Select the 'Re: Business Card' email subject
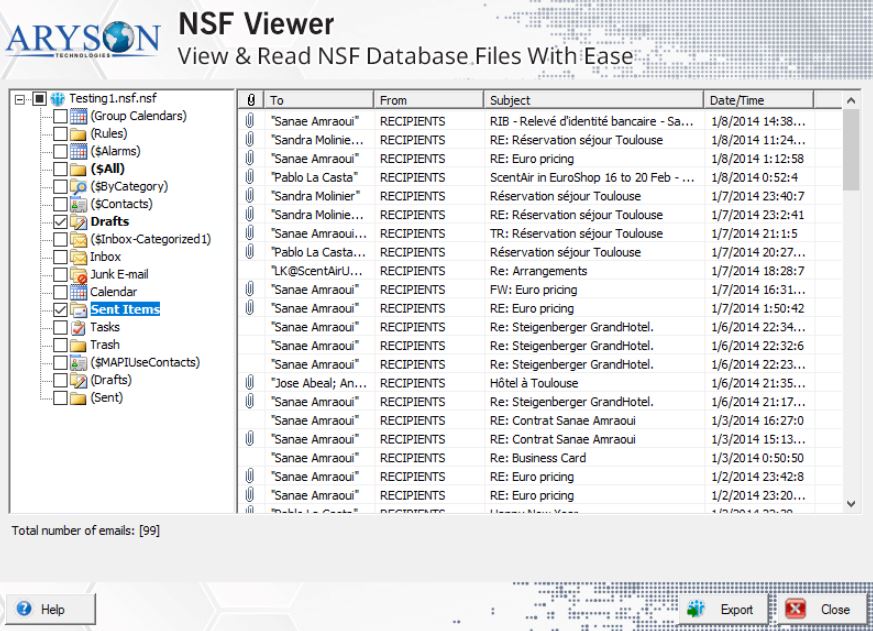Viewport: 873px width, 631px height. [538, 458]
